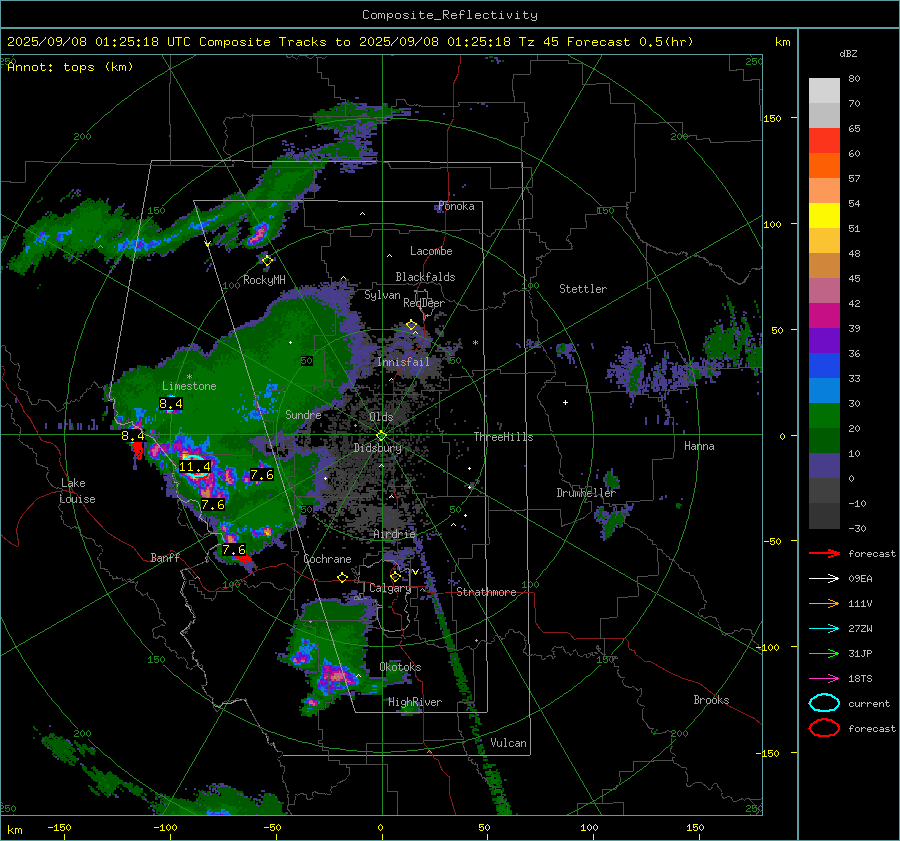Click the 18TS legend text
The image size is (900, 841).
coord(860,679)
